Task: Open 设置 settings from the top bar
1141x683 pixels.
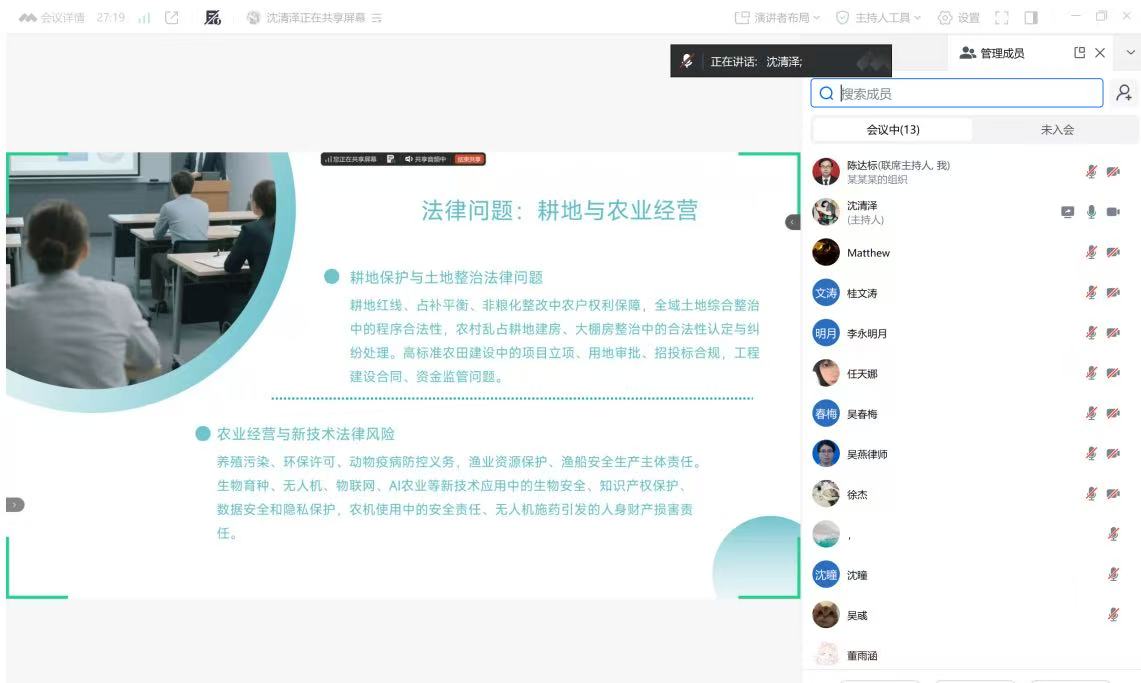Action: click(958, 18)
